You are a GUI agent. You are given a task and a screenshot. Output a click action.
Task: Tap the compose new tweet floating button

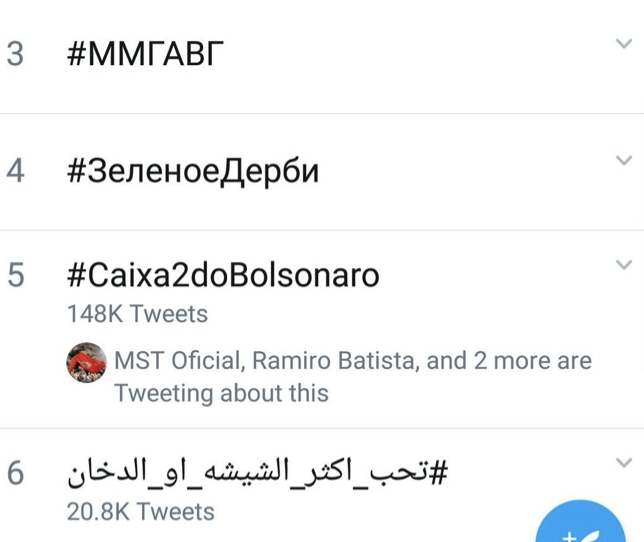tap(580, 522)
